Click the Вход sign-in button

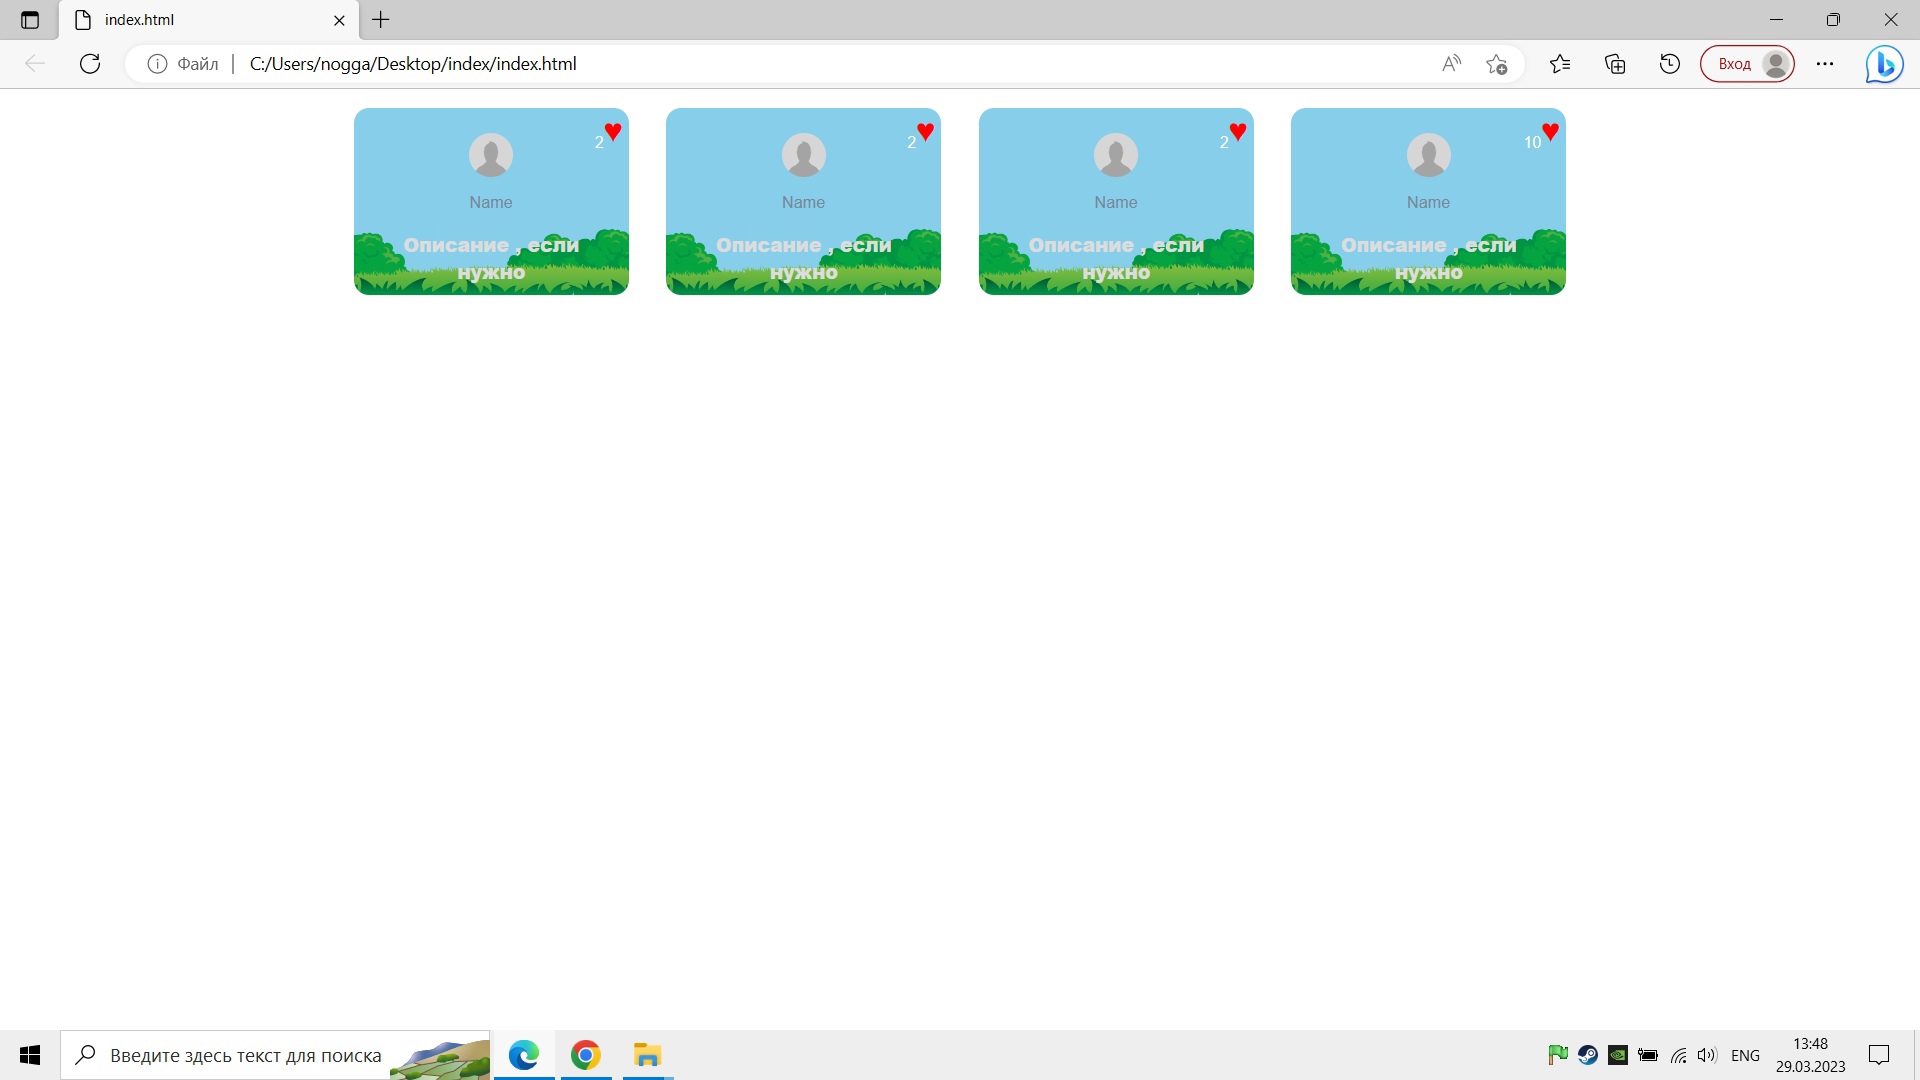click(1746, 64)
